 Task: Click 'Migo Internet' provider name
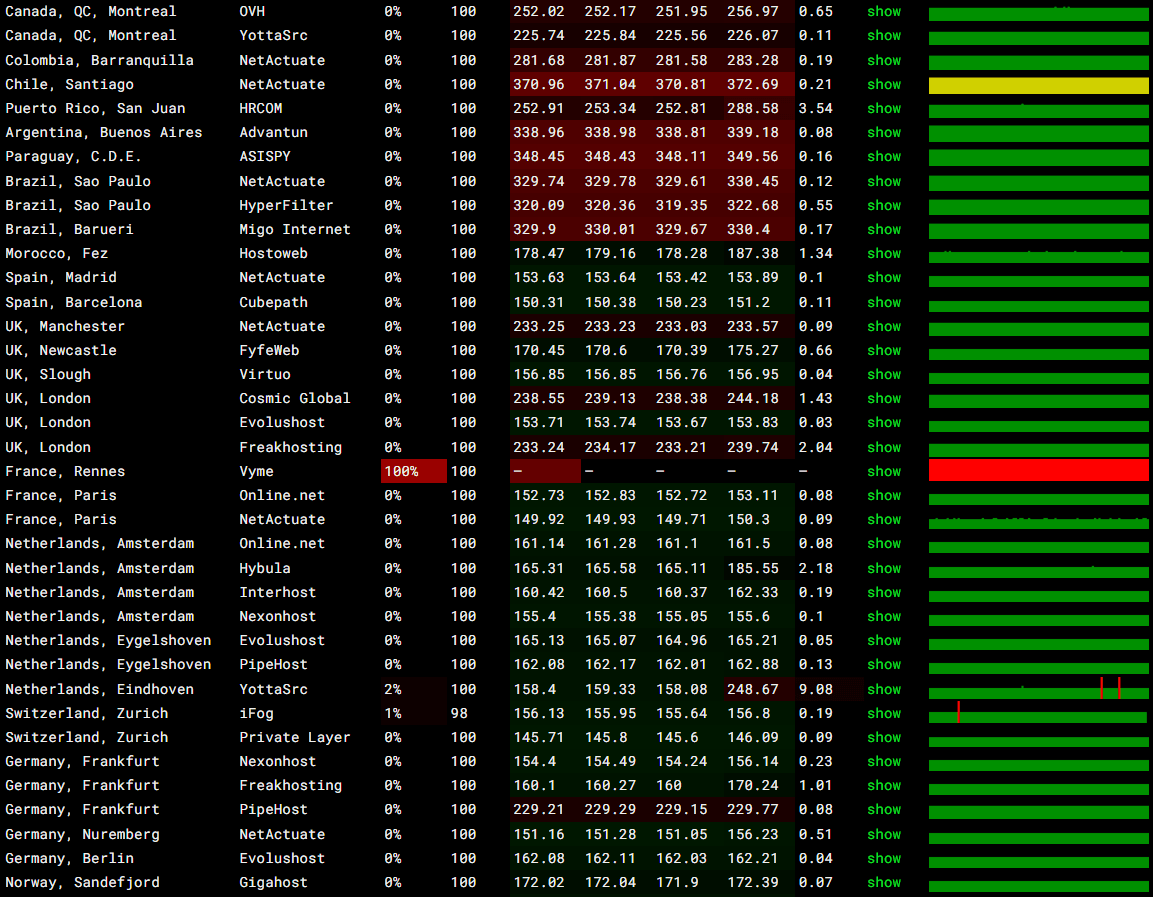click(x=295, y=229)
